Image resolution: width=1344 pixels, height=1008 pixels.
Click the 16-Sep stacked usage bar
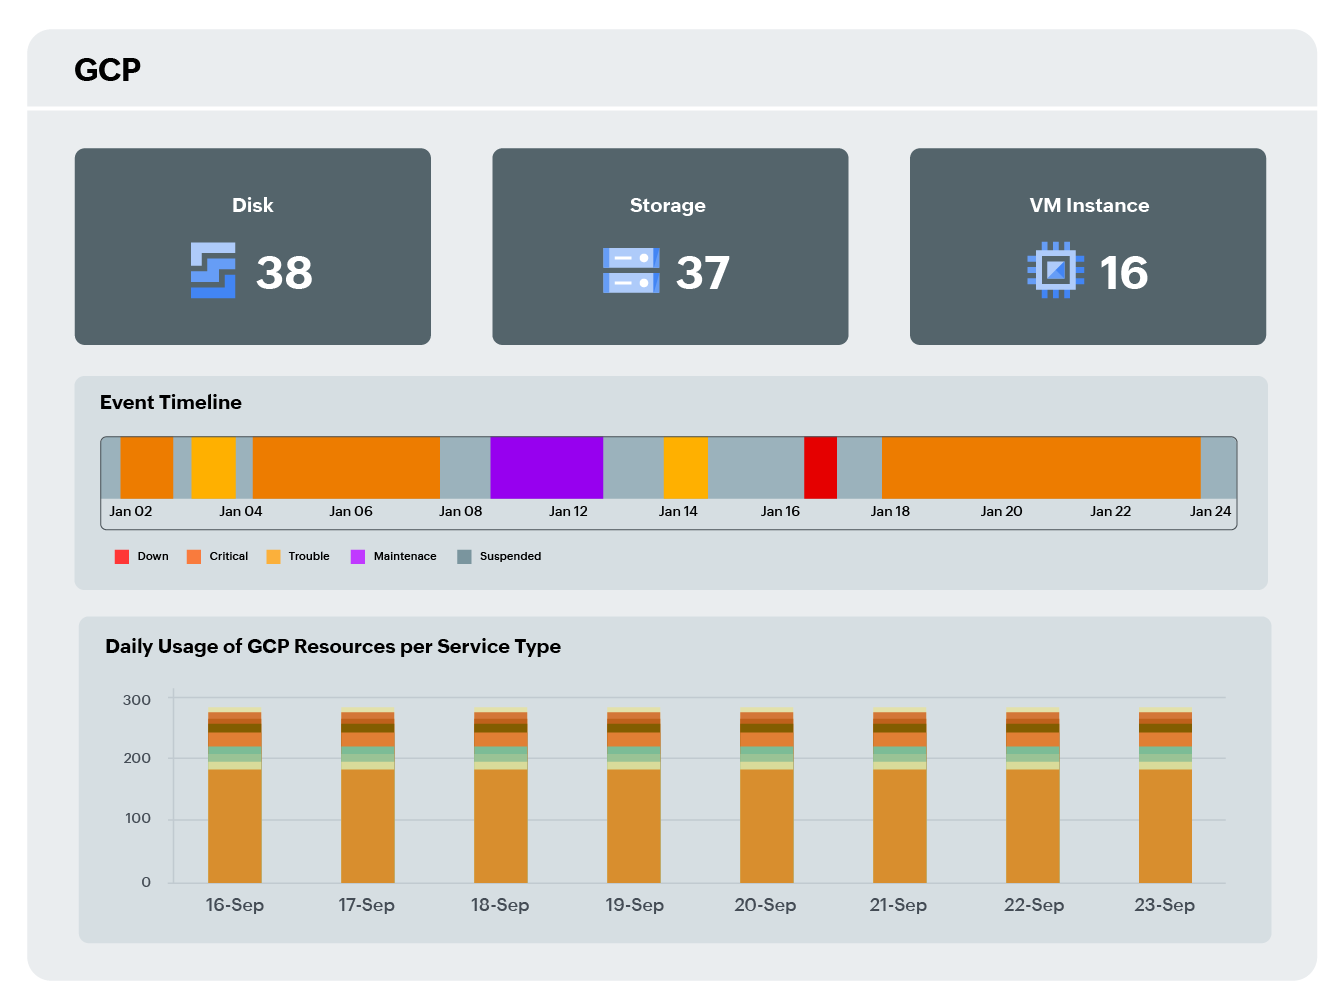click(235, 796)
